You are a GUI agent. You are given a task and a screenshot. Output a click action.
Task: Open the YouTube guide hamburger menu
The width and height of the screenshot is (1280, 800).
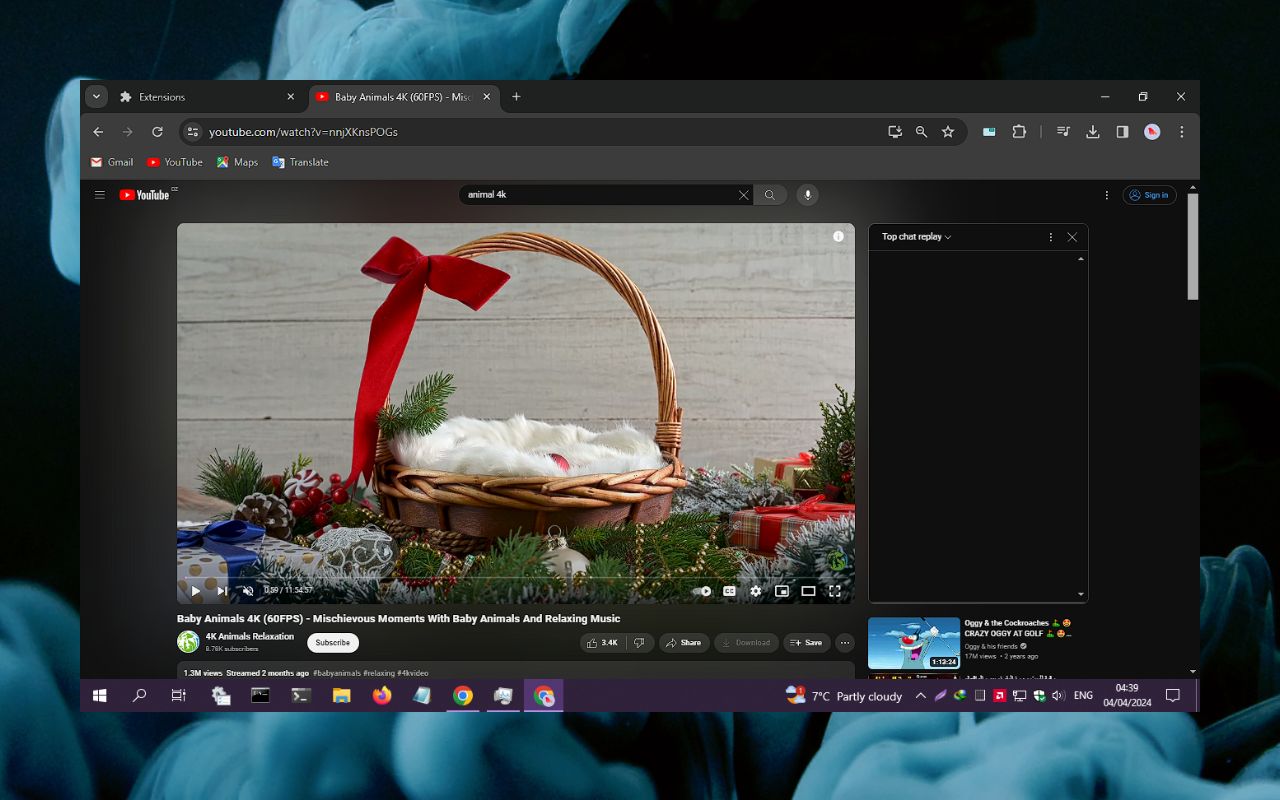[99, 195]
